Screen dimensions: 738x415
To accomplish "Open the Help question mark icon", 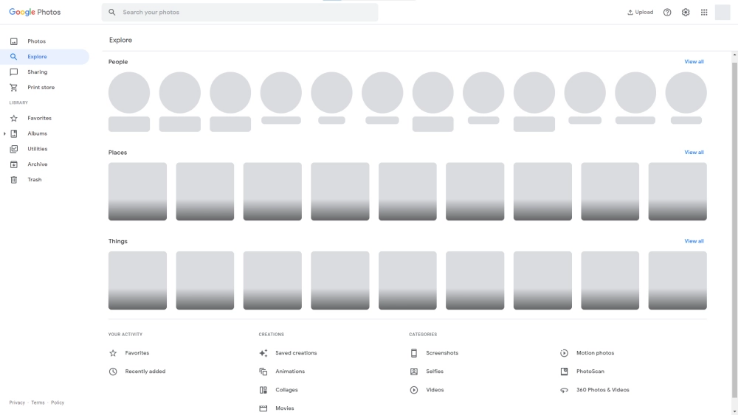I will point(667,12).
